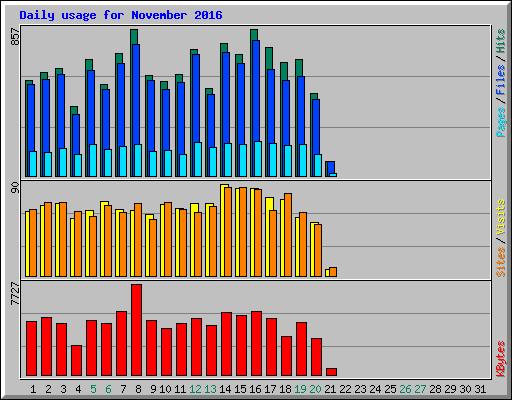Click the cyan "Pages" legend label

[500, 122]
